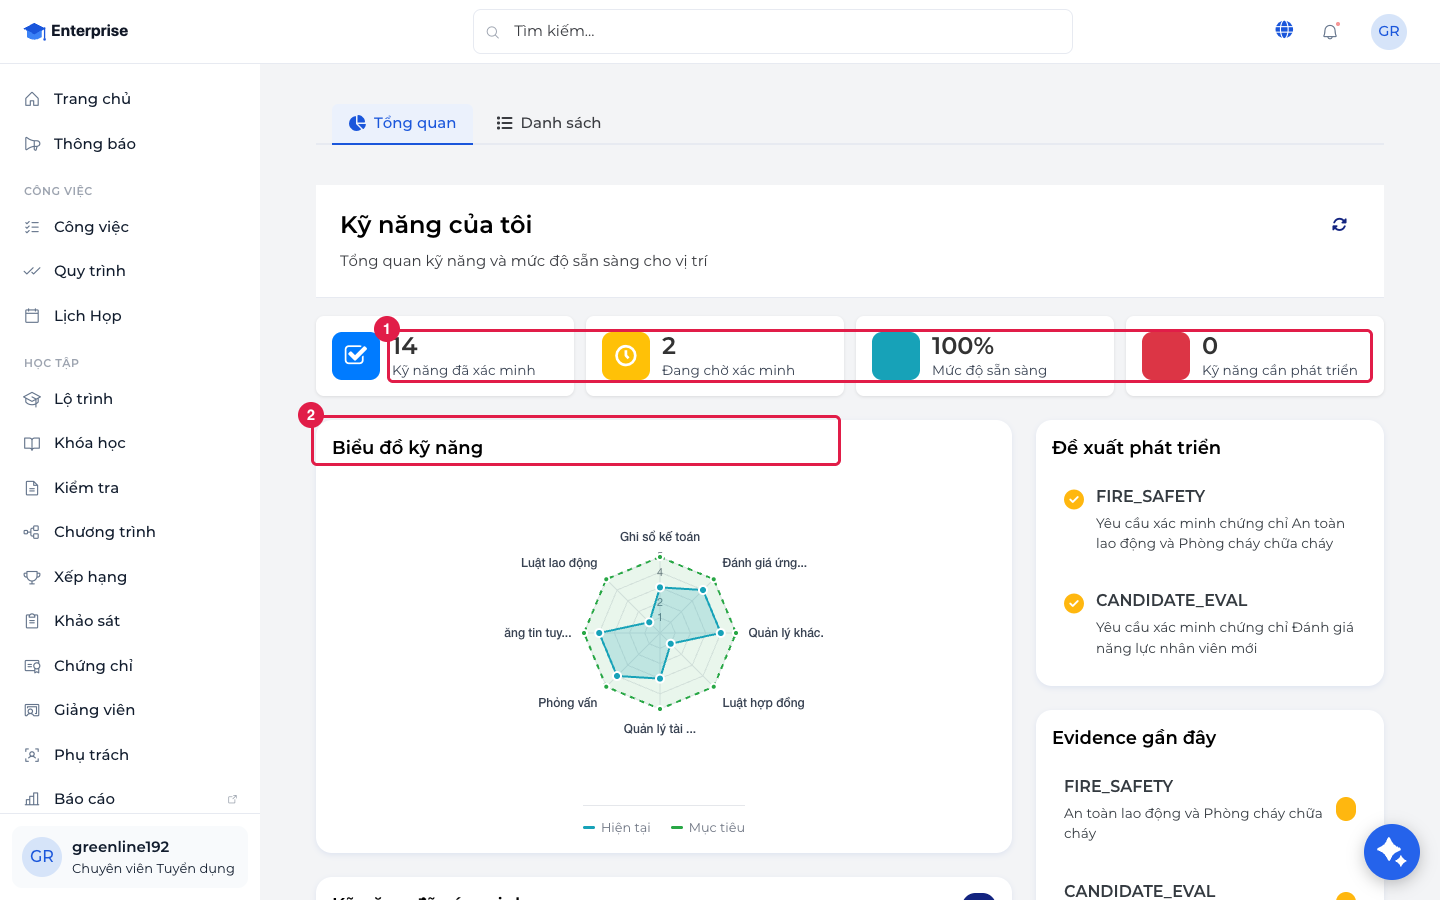Click the teal Mức độ sẵn sàng swatch
The height and width of the screenshot is (900, 1440).
click(896, 356)
